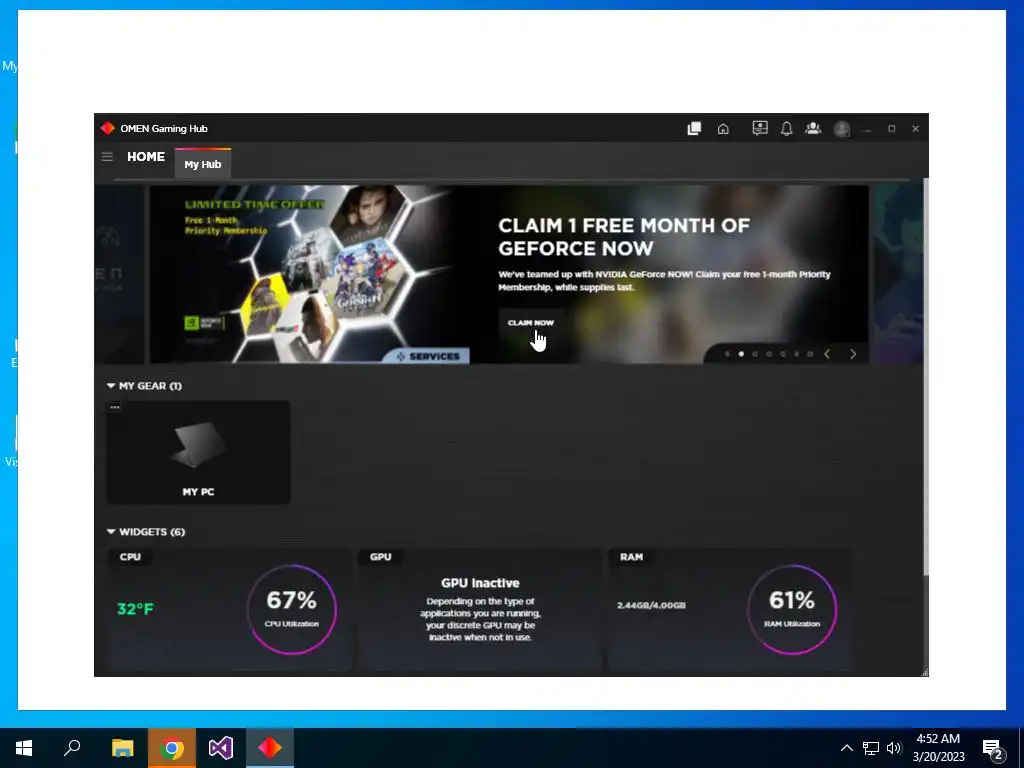Open the window-stack icon in title bar
This screenshot has height=768, width=1024.
(694, 129)
